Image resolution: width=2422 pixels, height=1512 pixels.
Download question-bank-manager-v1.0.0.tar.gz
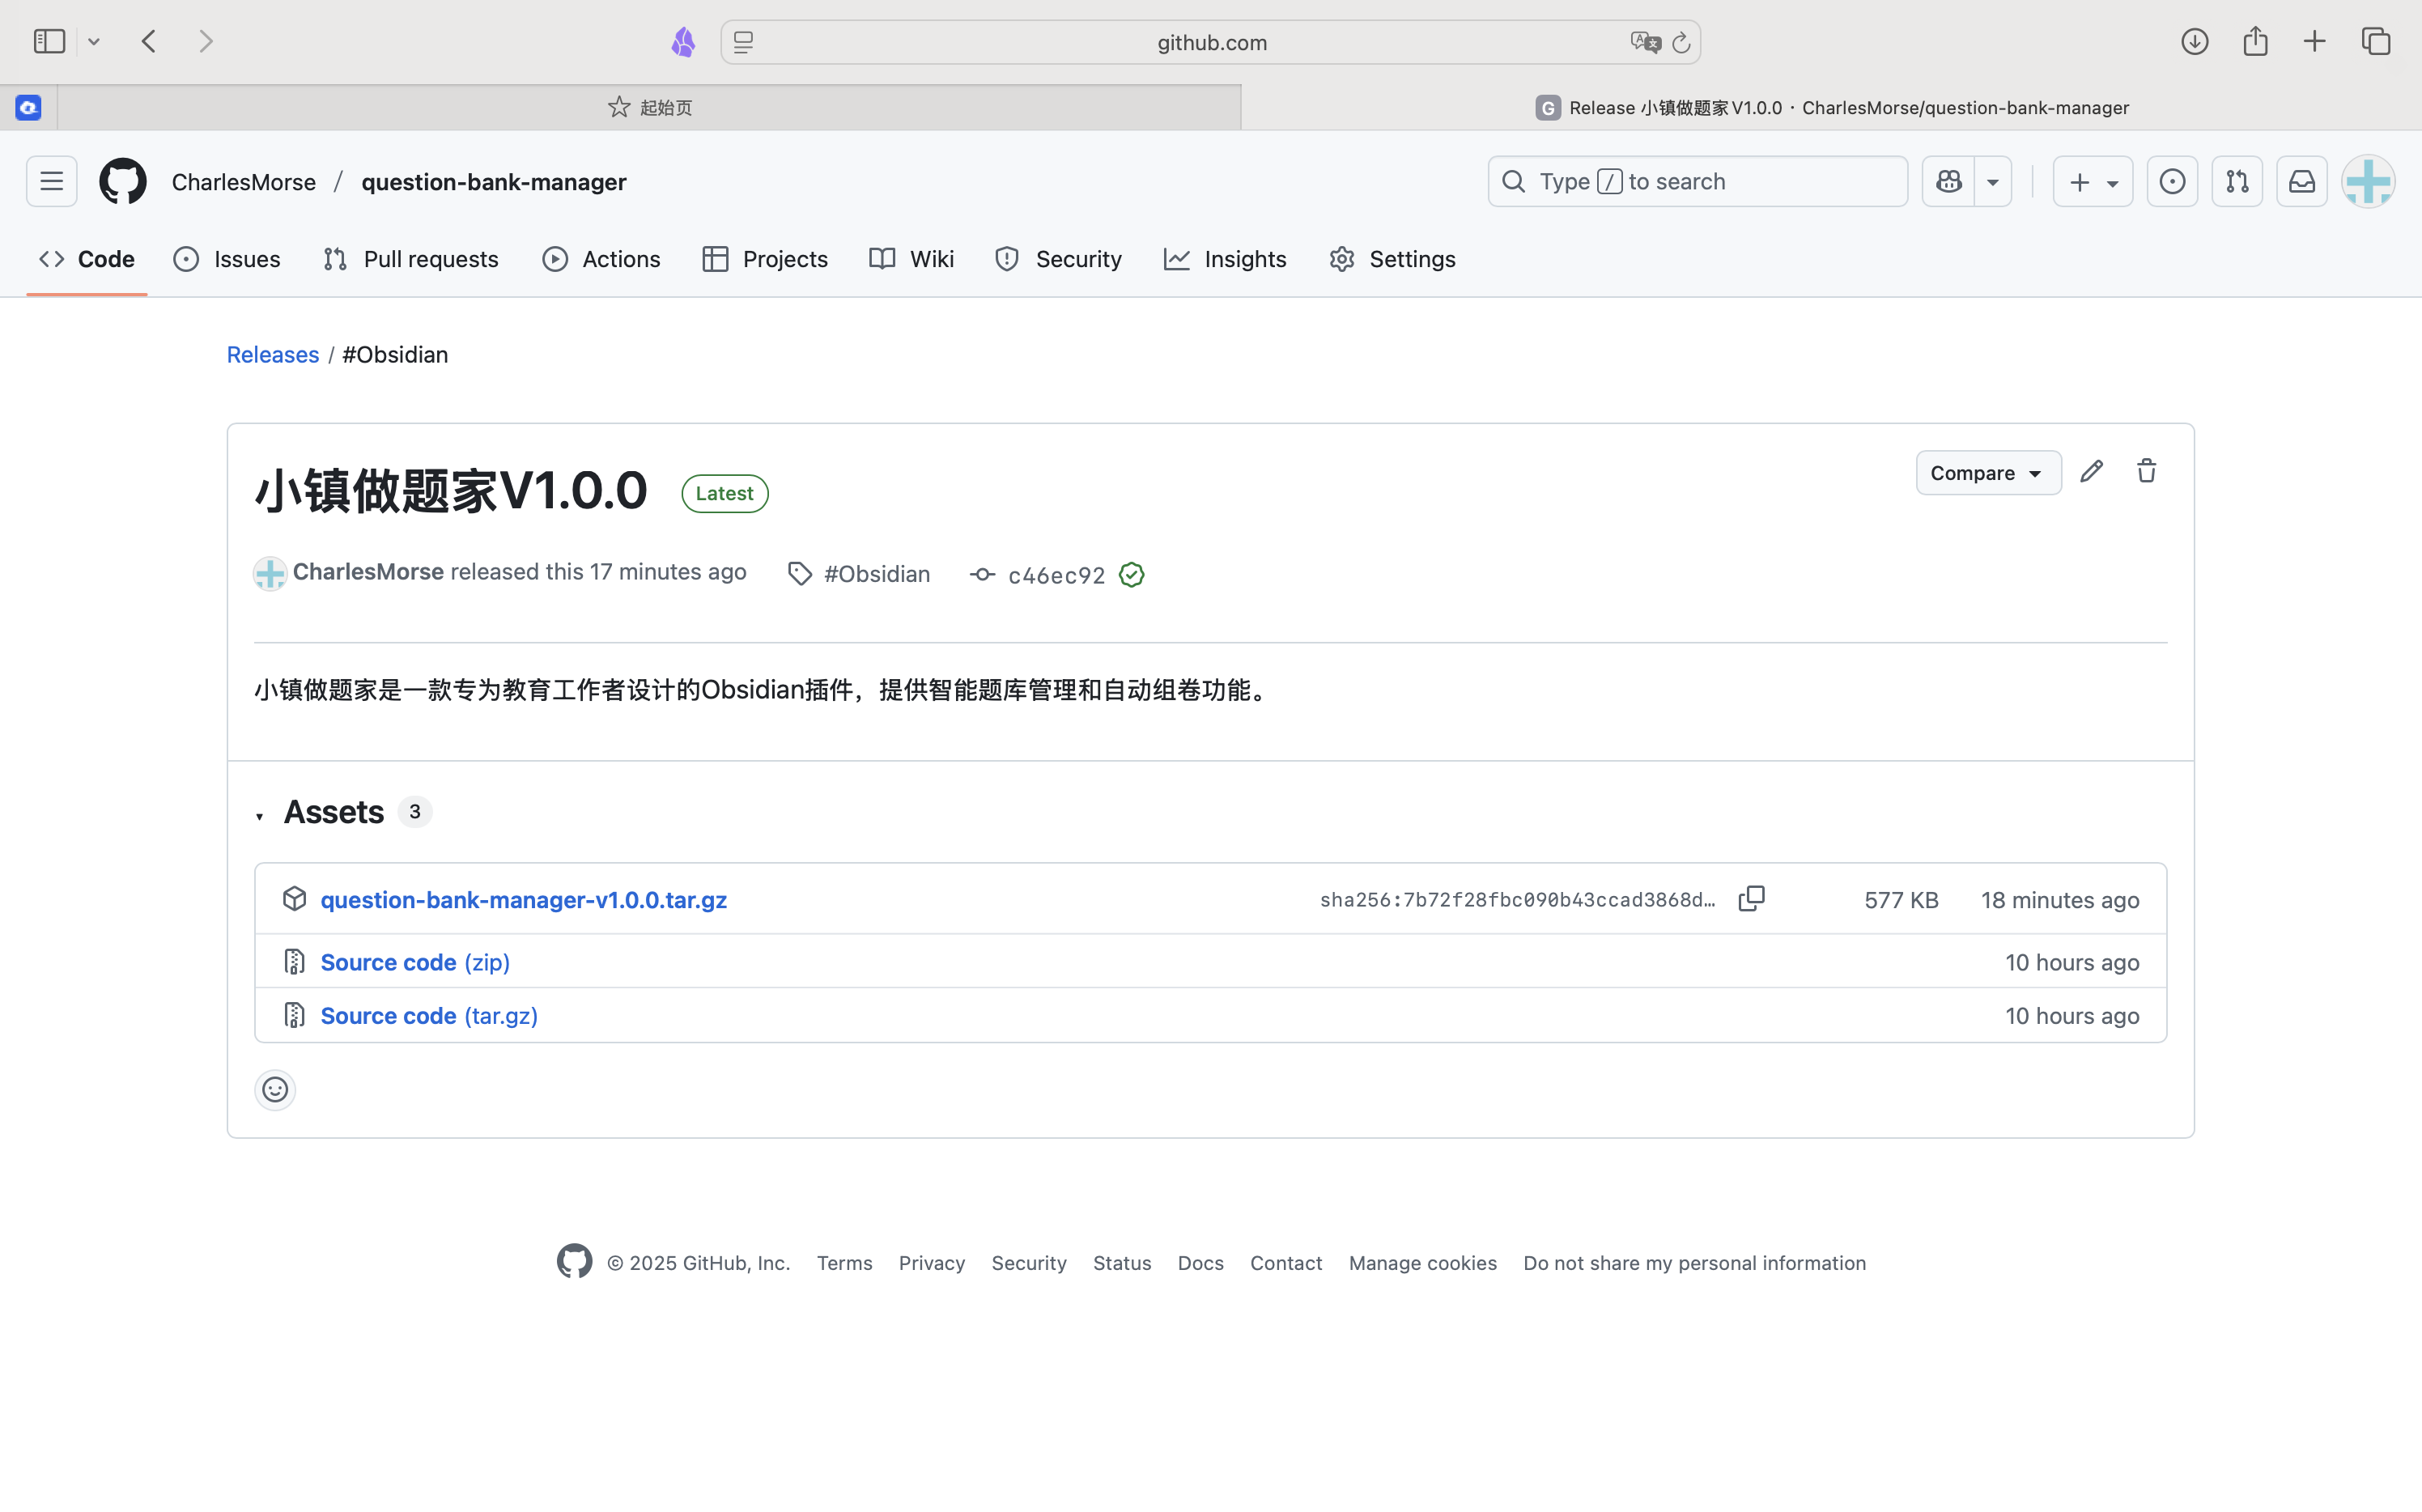[523, 900]
